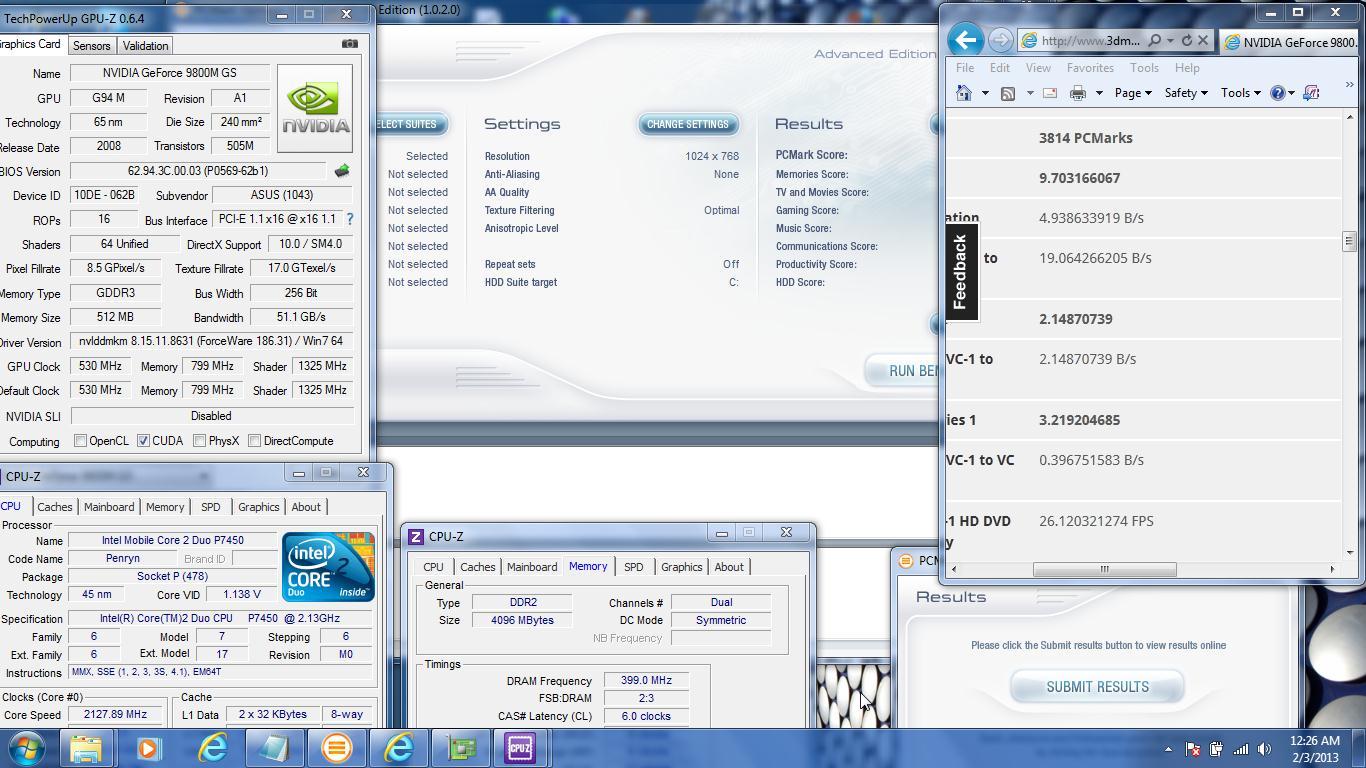1366x768 pixels.
Task: Click the first Internet Explorer taskbar icon
Action: 212,748
